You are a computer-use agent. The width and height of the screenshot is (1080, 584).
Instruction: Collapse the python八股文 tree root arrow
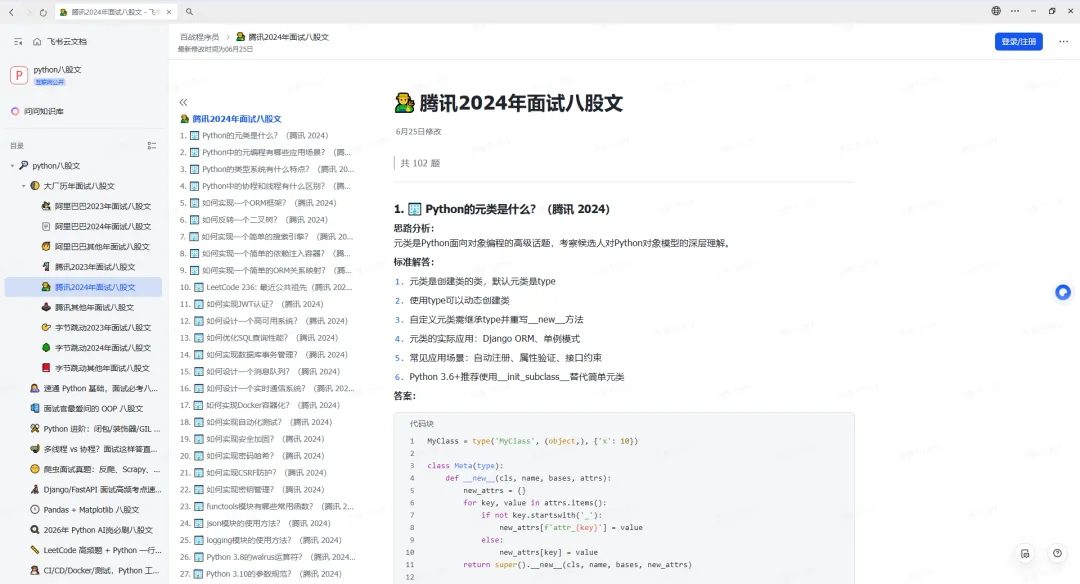12,166
